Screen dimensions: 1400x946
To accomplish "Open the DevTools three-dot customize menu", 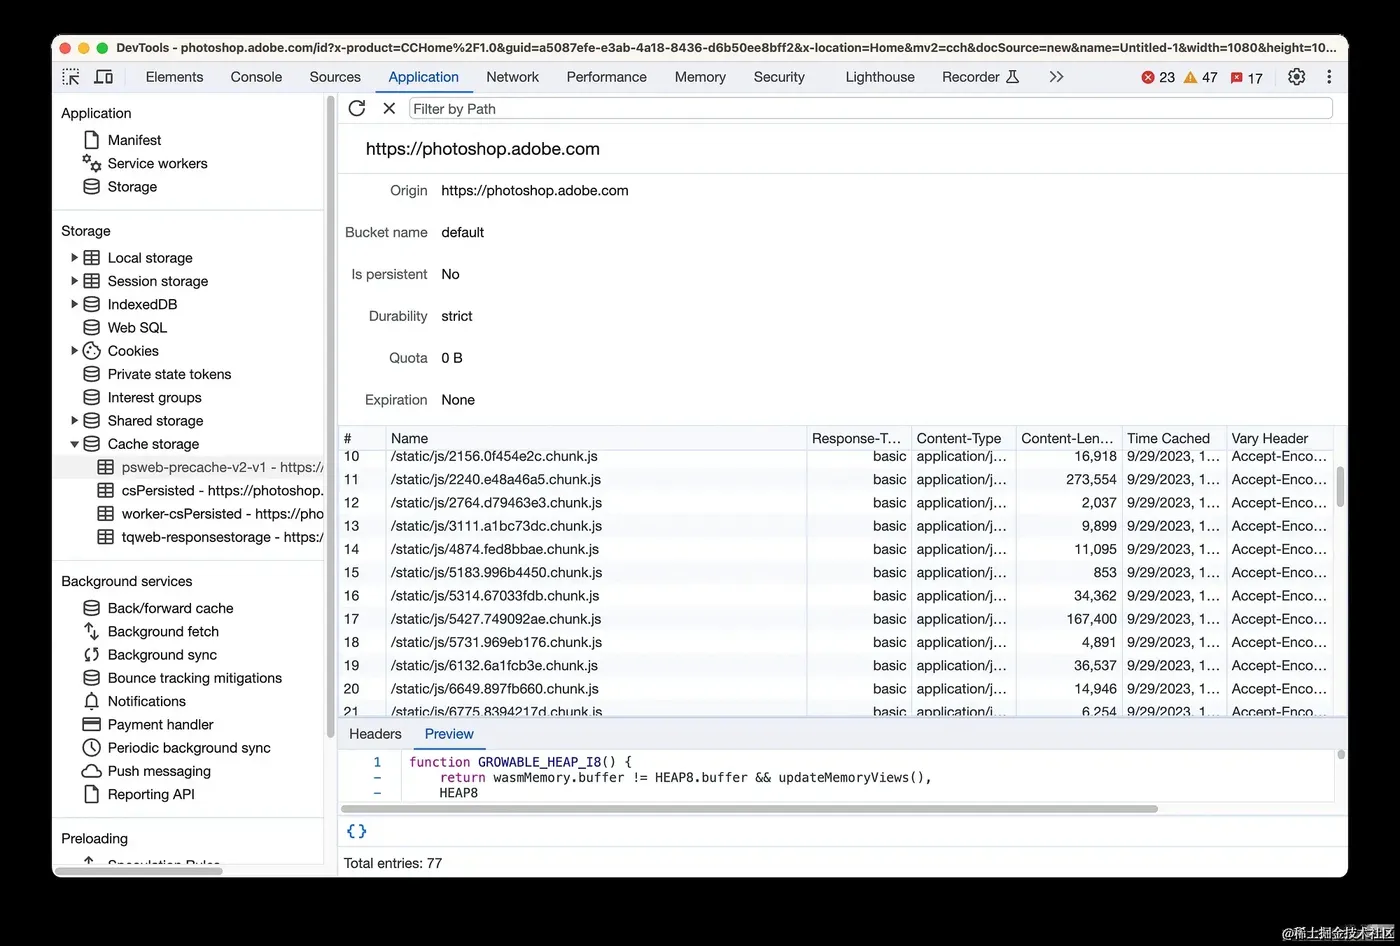I will pyautogui.click(x=1329, y=77).
